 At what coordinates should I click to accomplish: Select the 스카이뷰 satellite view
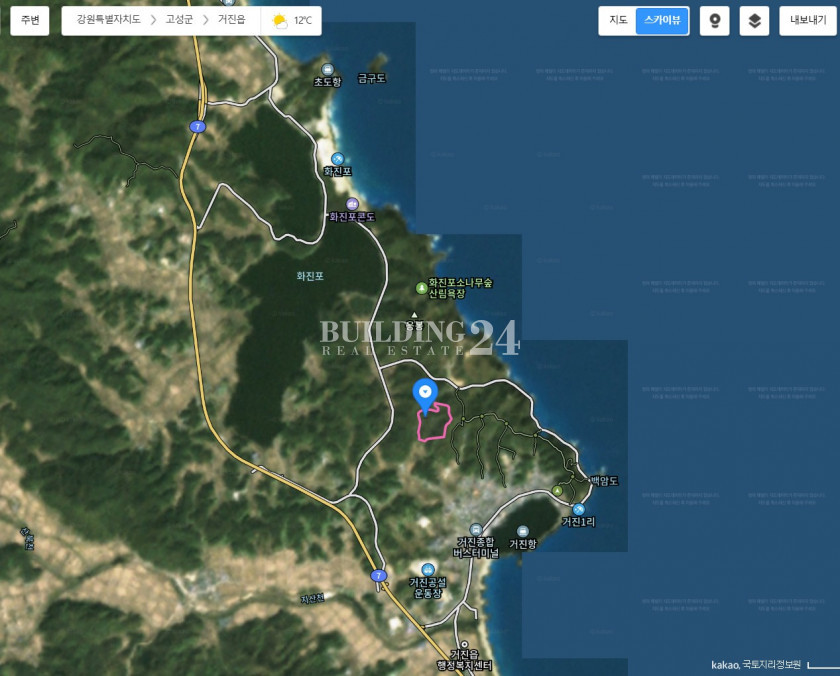662,20
